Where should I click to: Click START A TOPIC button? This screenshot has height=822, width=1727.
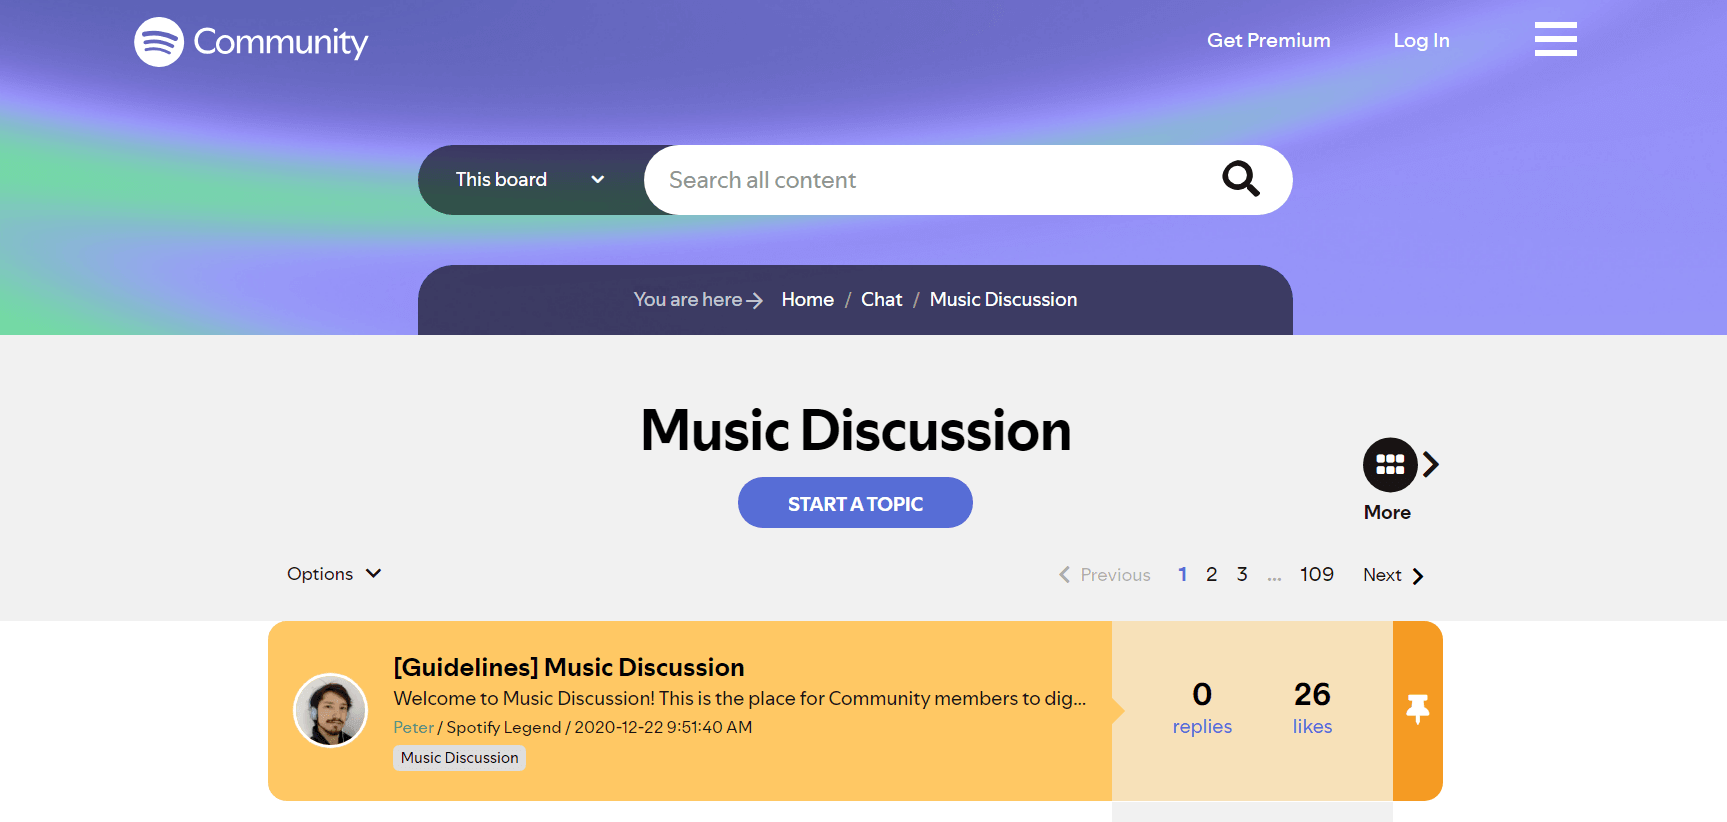[x=855, y=503]
